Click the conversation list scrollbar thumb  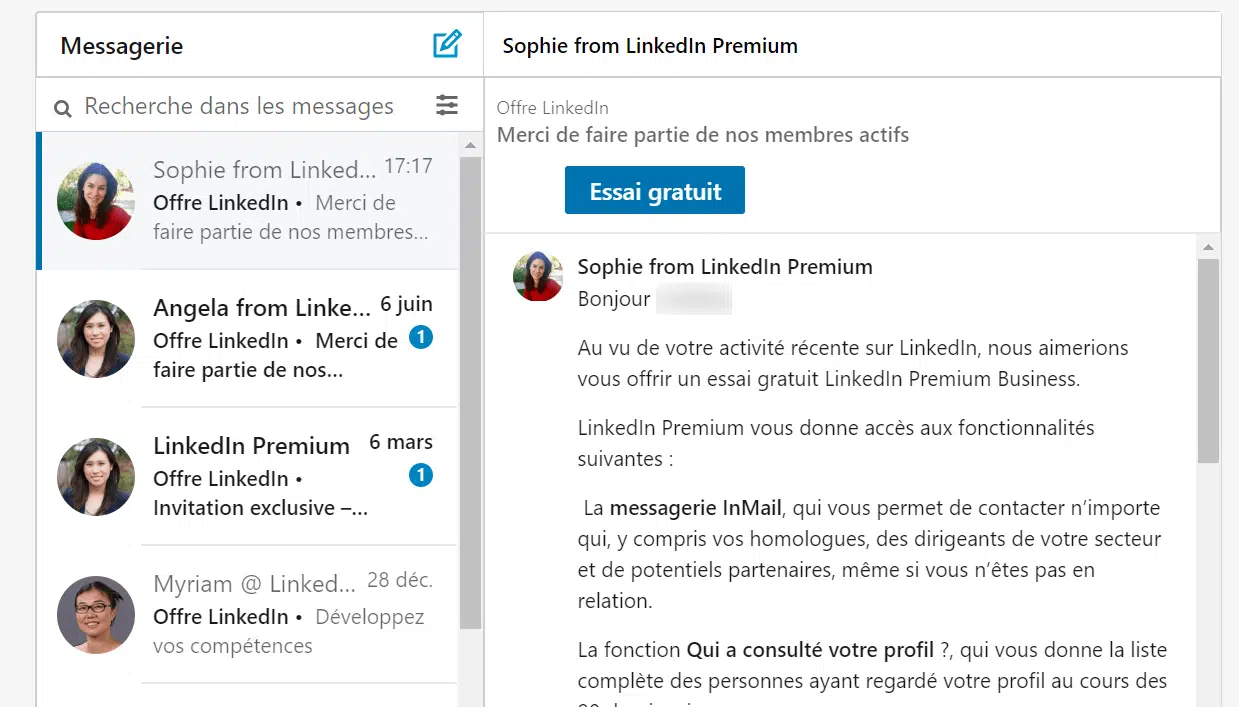pyautogui.click(x=470, y=390)
